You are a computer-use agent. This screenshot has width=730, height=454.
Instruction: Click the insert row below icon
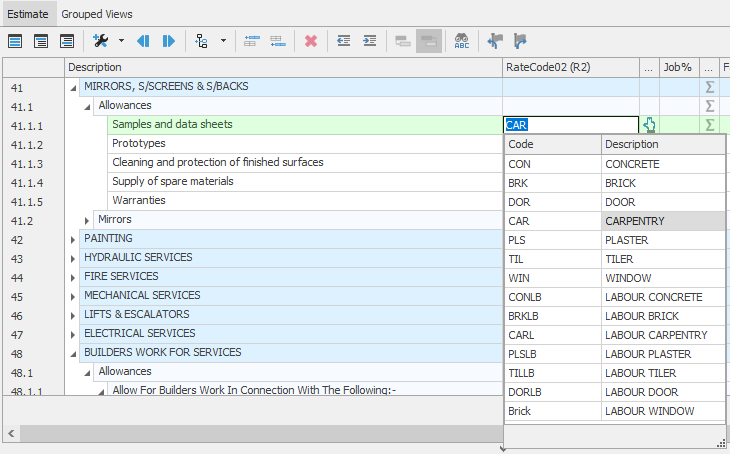[x=278, y=41]
